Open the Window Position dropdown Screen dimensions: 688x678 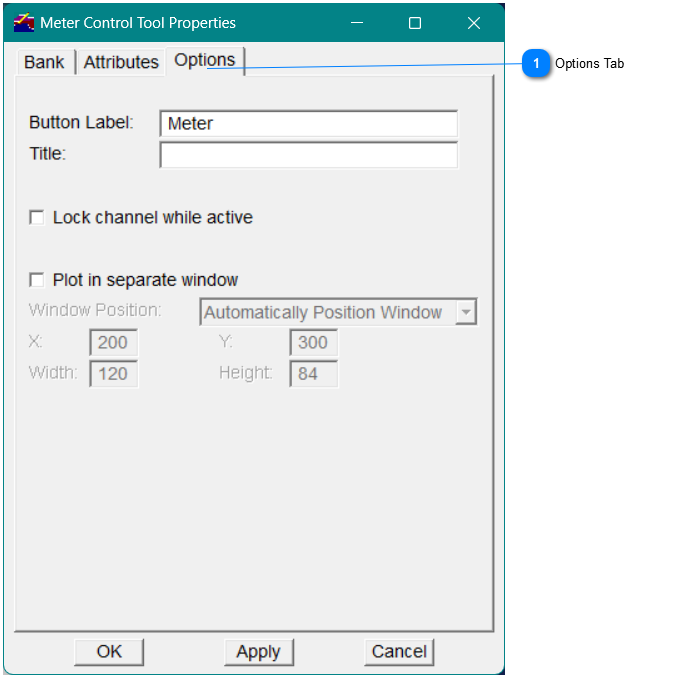coord(338,312)
